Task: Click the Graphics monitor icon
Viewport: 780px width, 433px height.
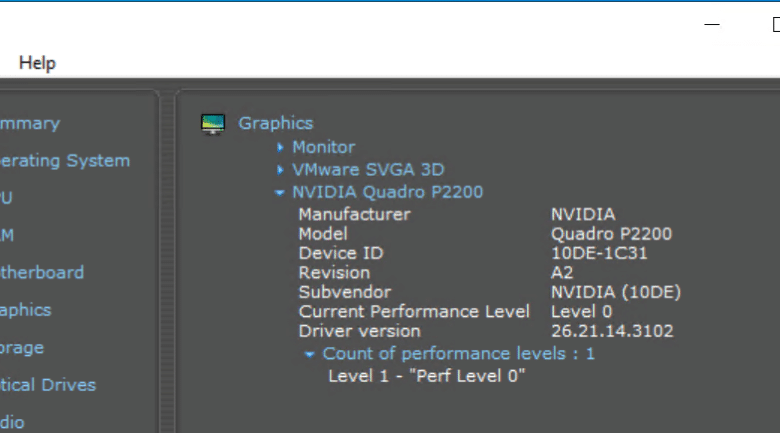Action: 213,124
